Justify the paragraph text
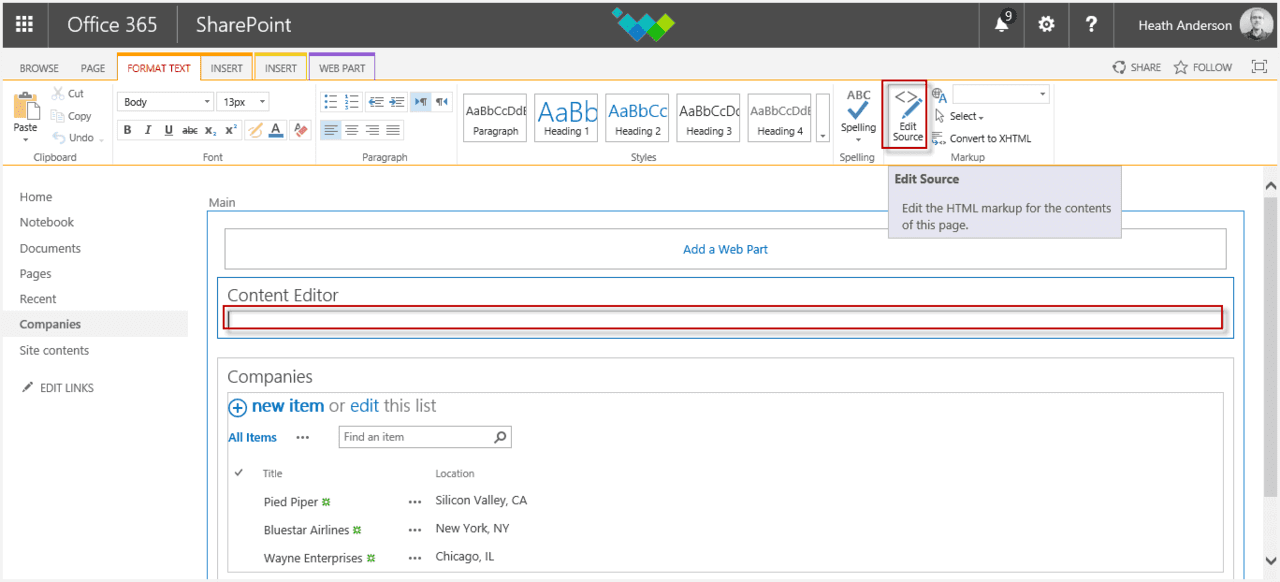The width and height of the screenshot is (1280, 582). click(x=393, y=130)
